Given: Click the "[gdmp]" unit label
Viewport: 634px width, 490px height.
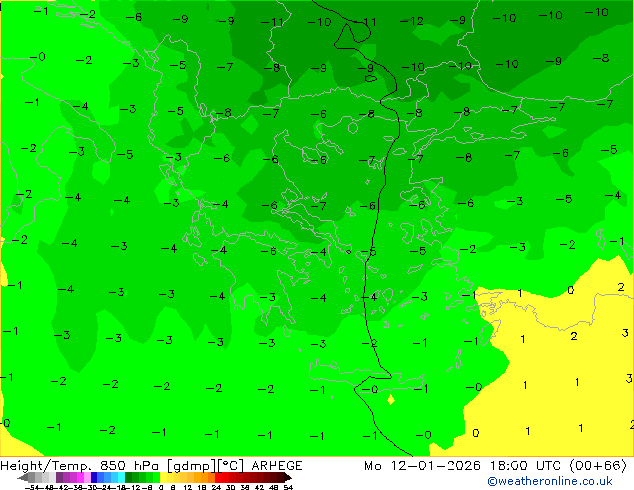Looking at the screenshot, I should pos(192,466).
